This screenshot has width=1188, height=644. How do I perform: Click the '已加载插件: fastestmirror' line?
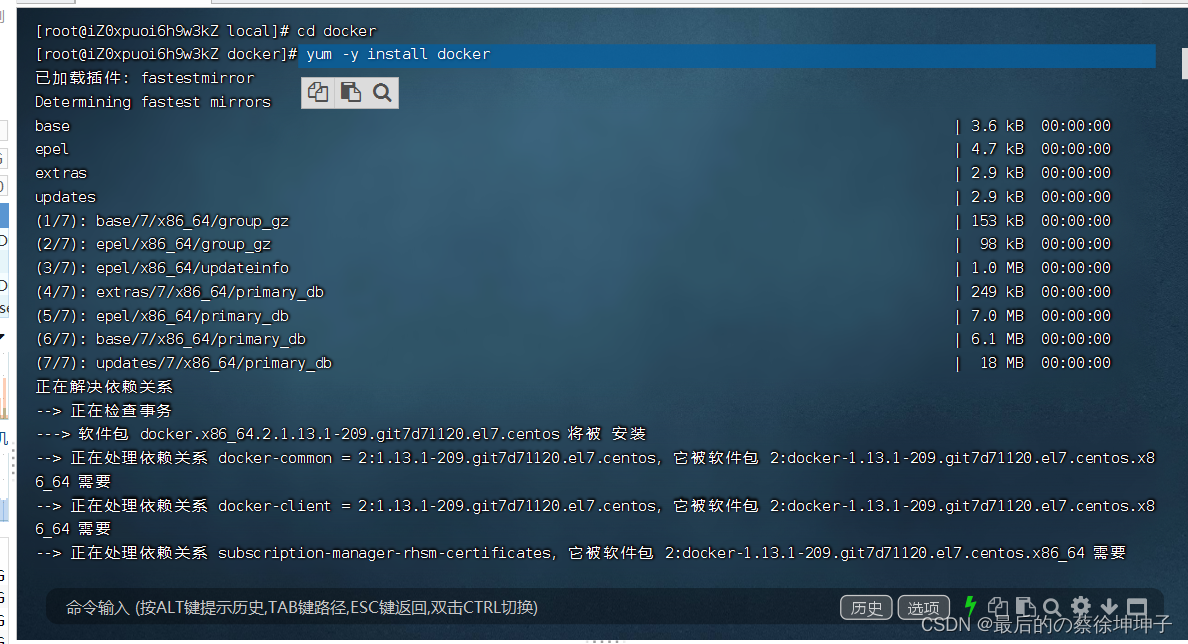[x=145, y=78]
